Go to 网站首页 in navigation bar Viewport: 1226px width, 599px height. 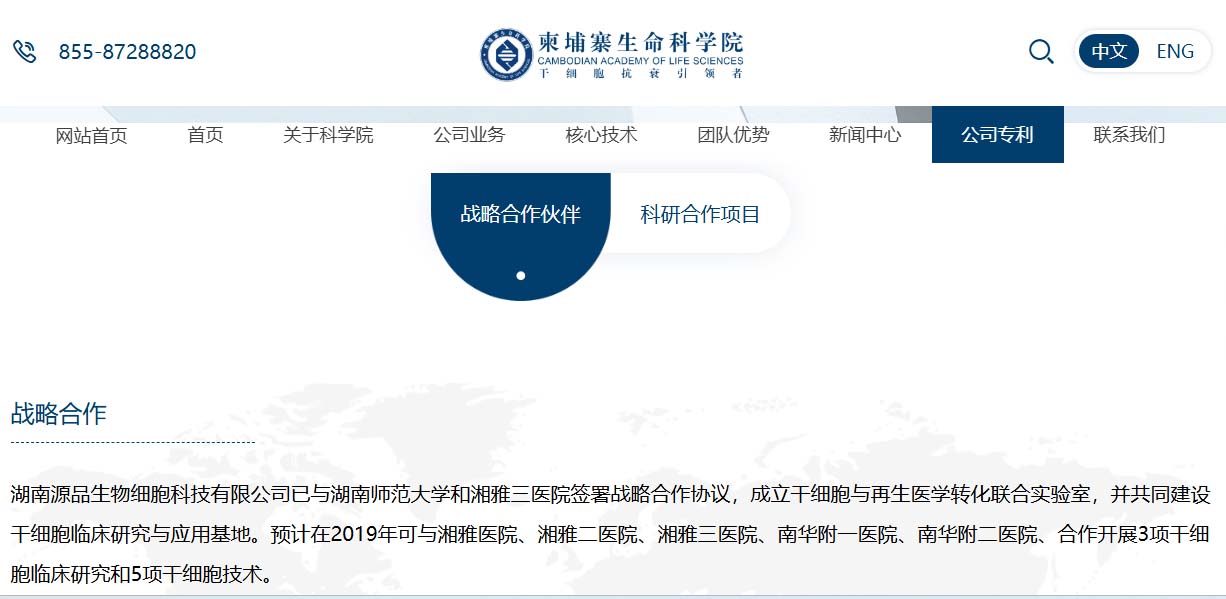pyautogui.click(x=91, y=135)
